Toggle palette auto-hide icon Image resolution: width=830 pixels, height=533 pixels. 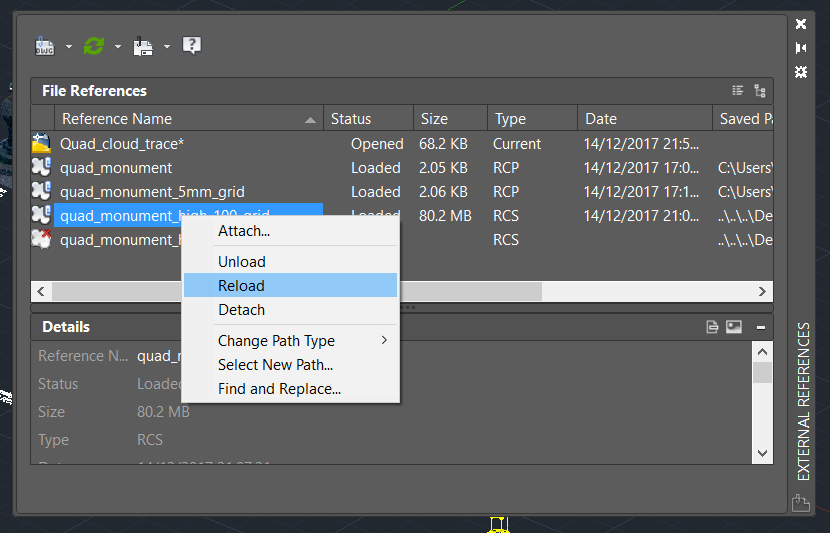coord(801,48)
